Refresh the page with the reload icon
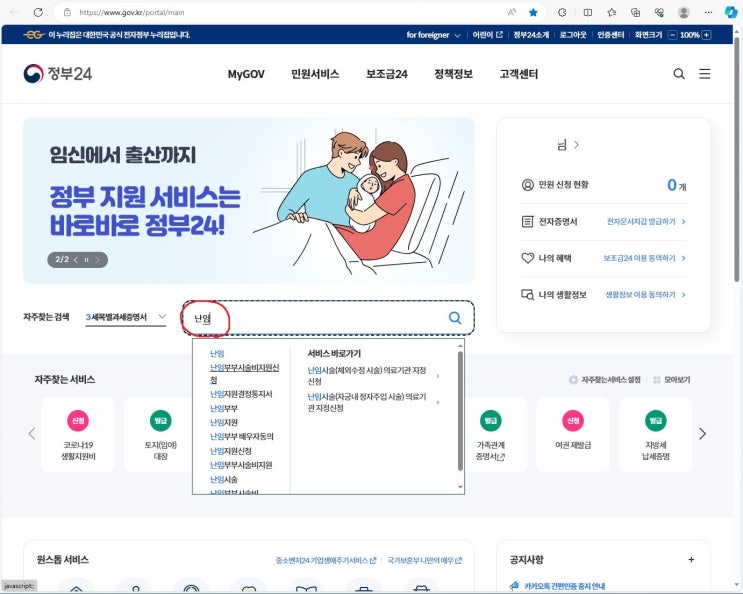743x594 pixels. [x=38, y=12]
